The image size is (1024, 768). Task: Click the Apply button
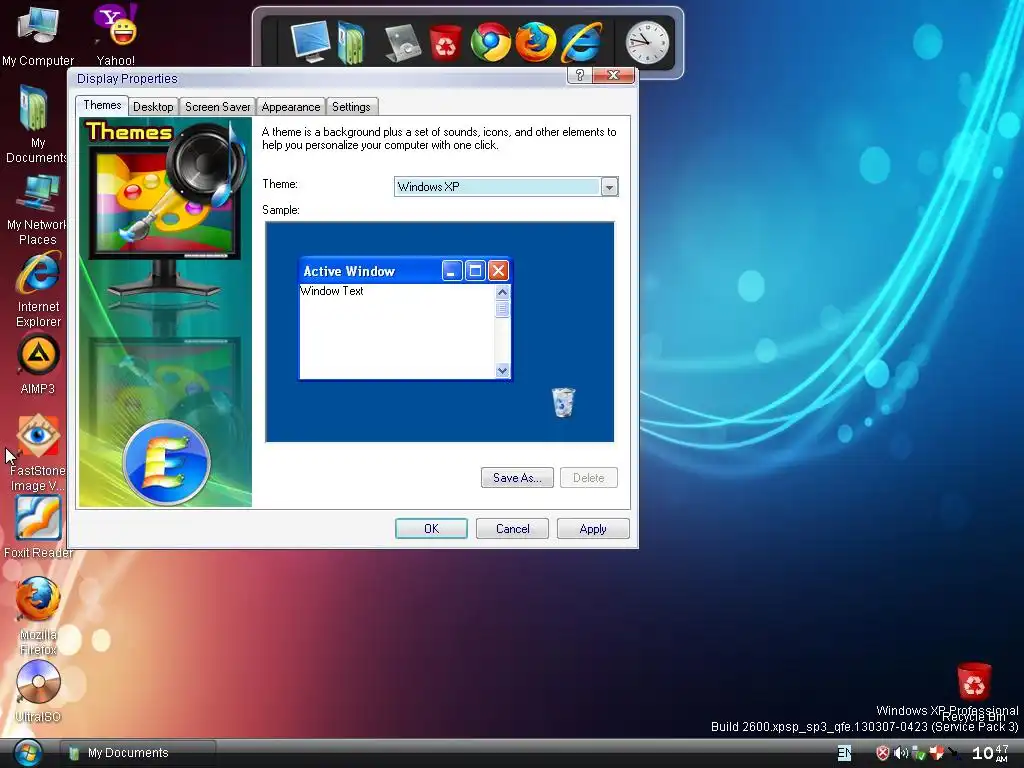click(593, 528)
